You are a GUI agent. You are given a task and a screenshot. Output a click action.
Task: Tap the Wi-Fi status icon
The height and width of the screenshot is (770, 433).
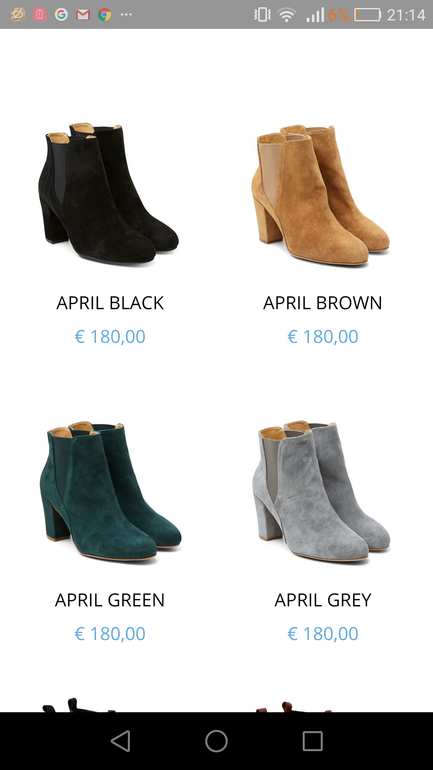[x=286, y=15]
